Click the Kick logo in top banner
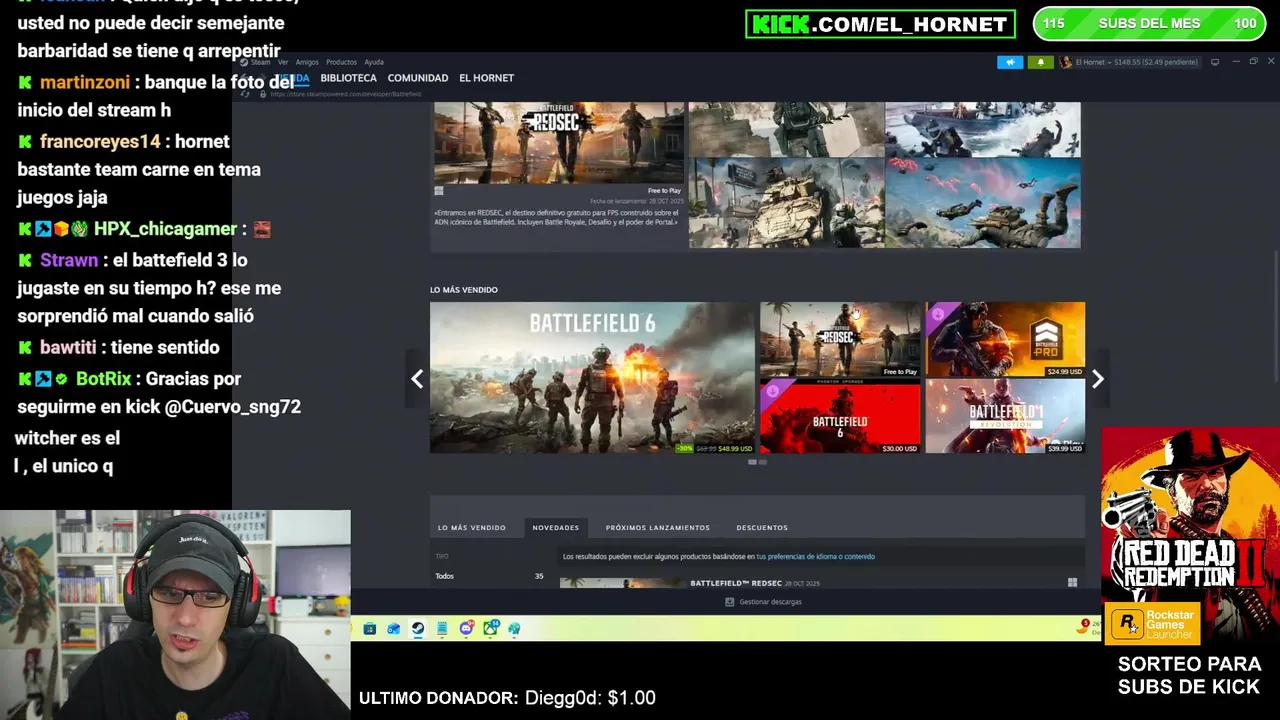This screenshot has height=720, width=1280. pos(780,24)
